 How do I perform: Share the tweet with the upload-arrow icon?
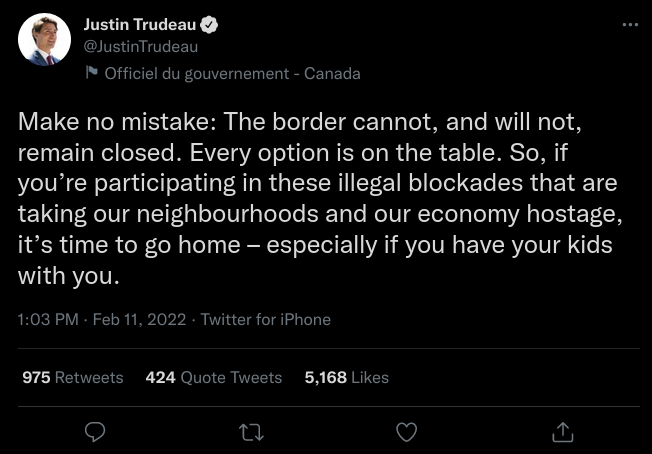563,431
